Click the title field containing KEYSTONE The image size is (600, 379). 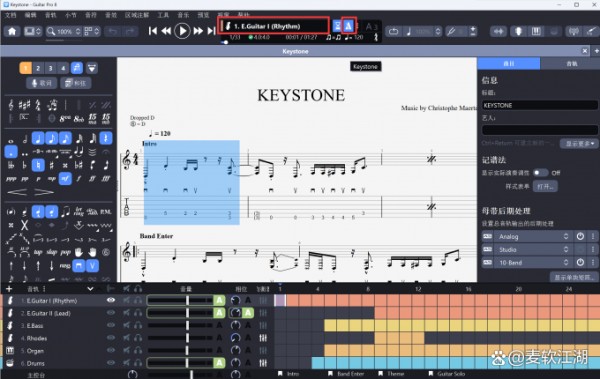tap(540, 105)
